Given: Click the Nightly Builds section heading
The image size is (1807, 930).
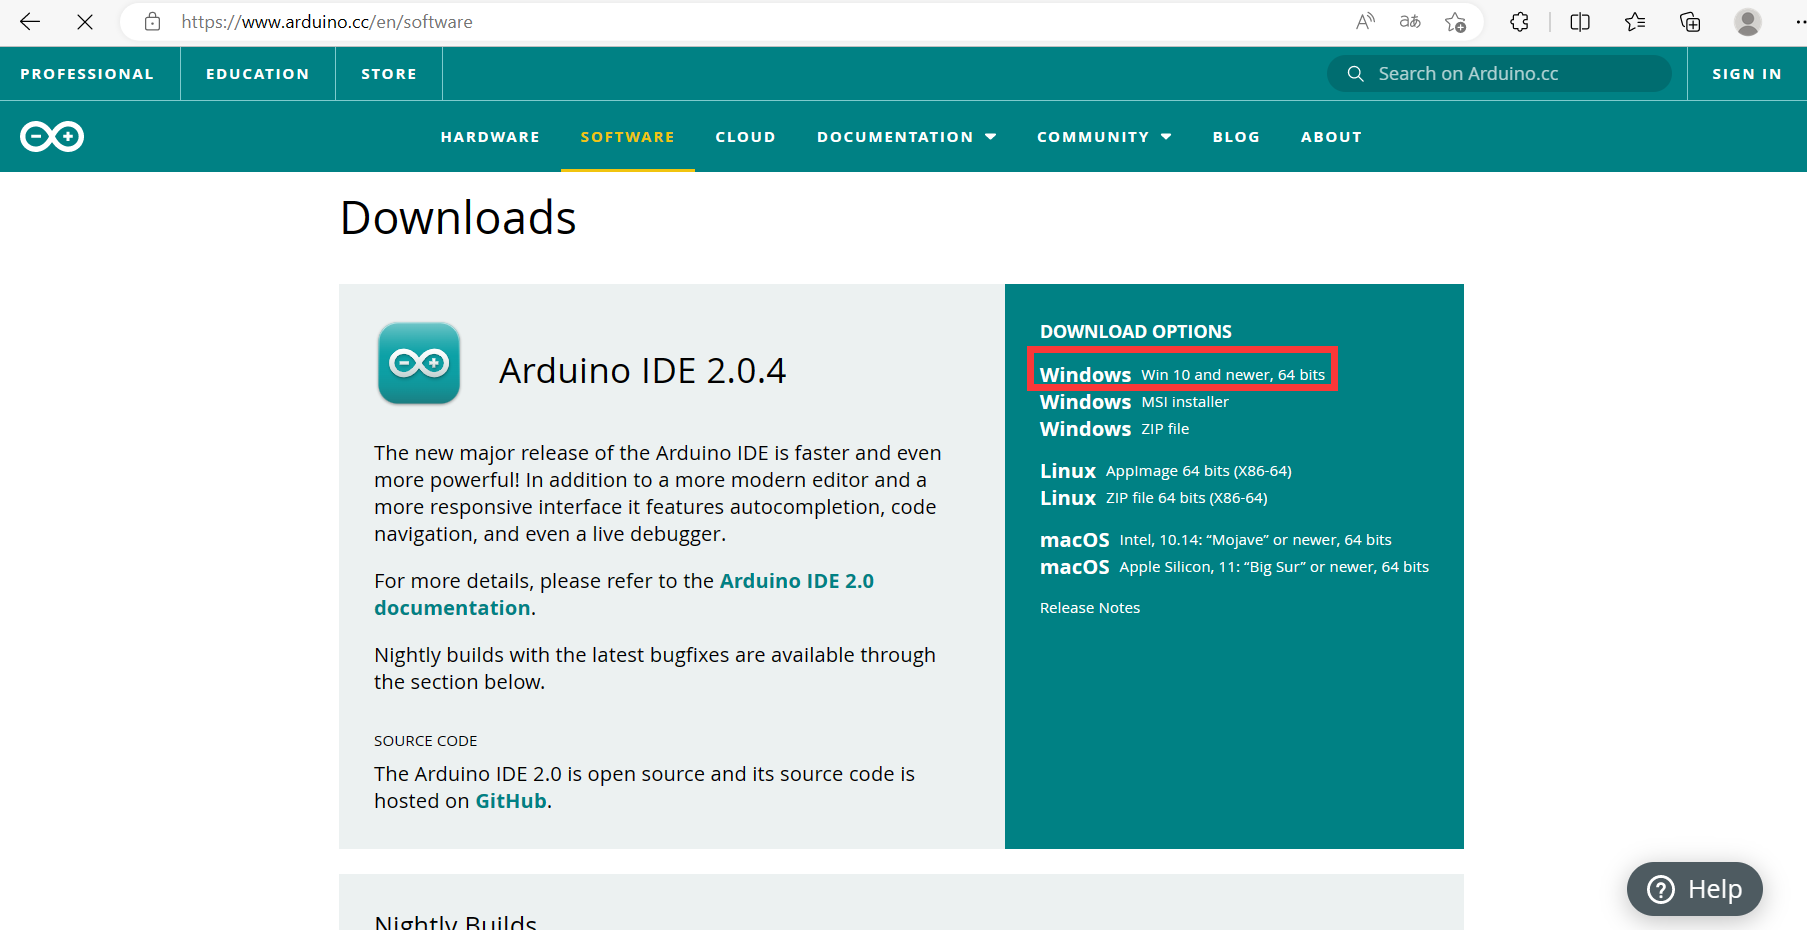Looking at the screenshot, I should [456, 921].
